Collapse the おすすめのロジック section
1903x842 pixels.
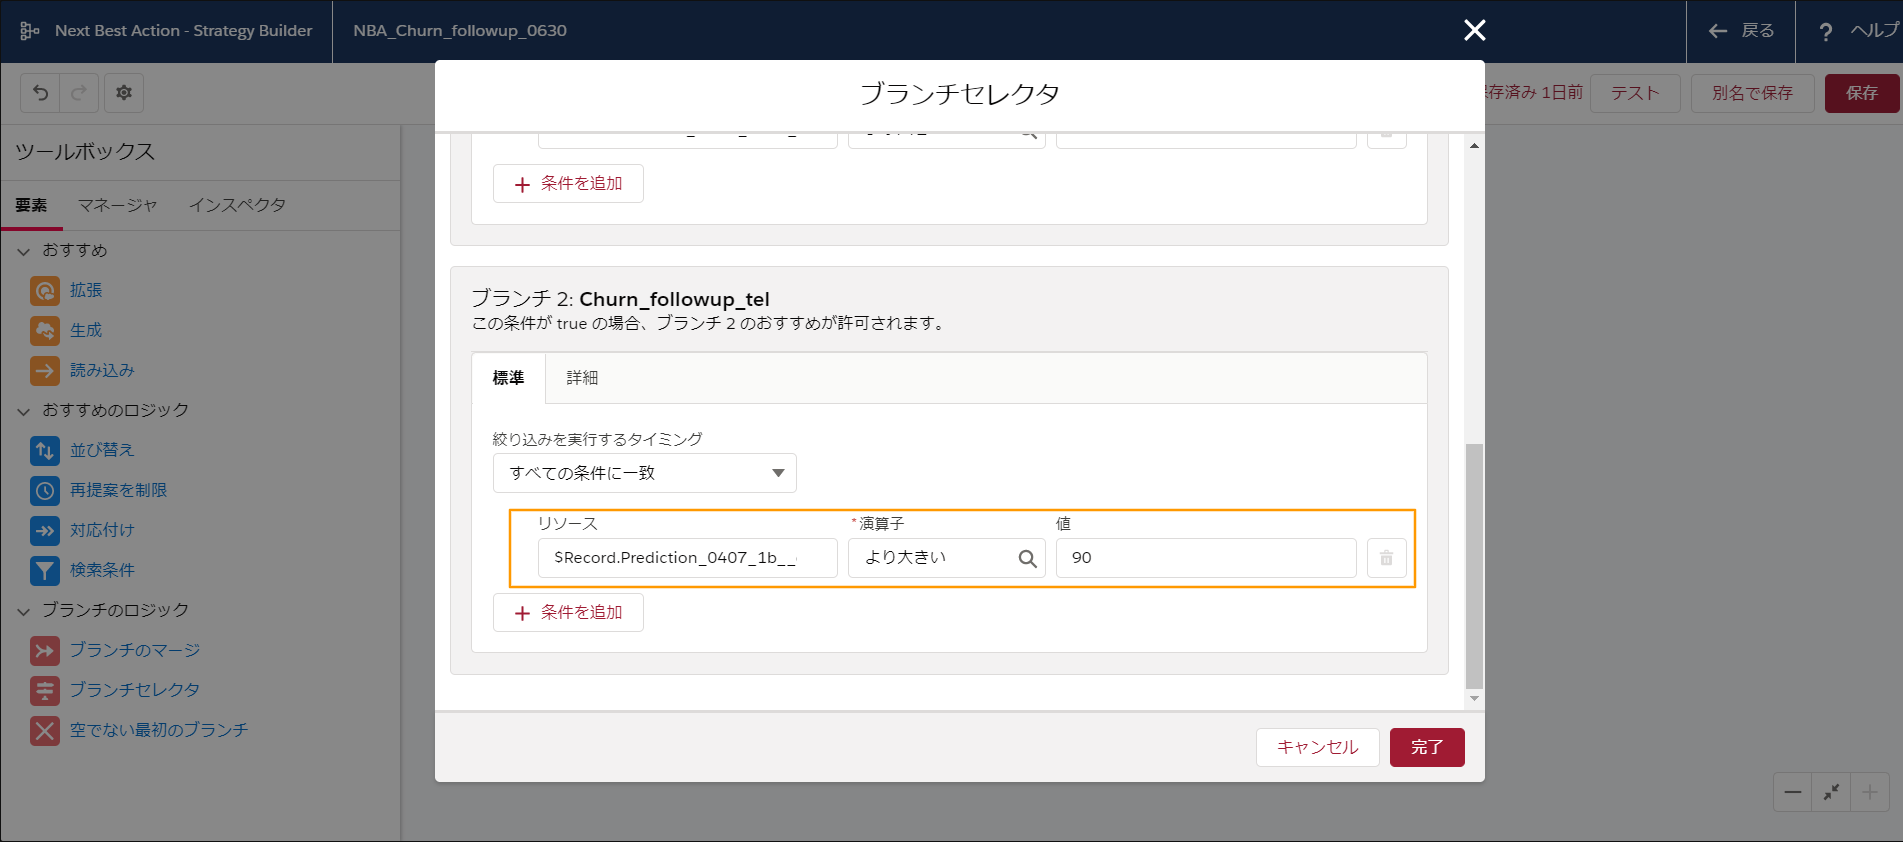[24, 411]
